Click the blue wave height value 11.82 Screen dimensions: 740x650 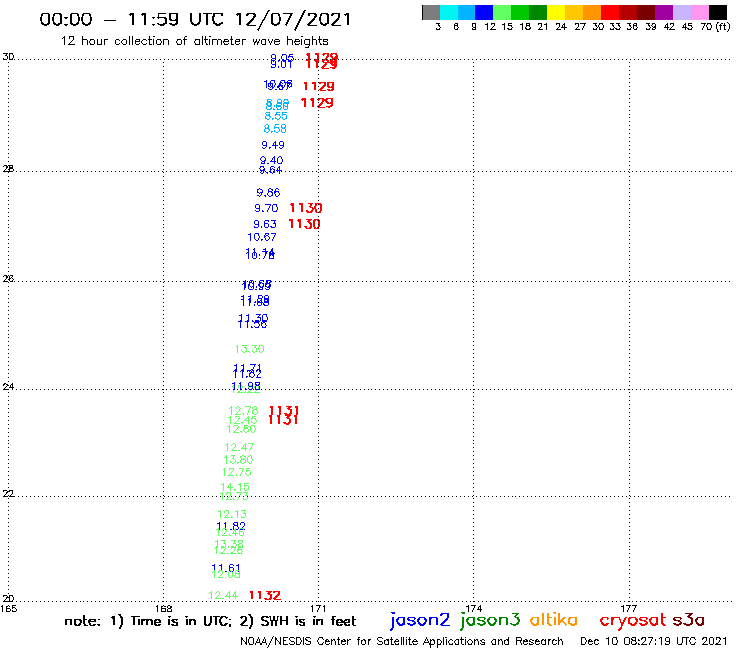pos(231,525)
